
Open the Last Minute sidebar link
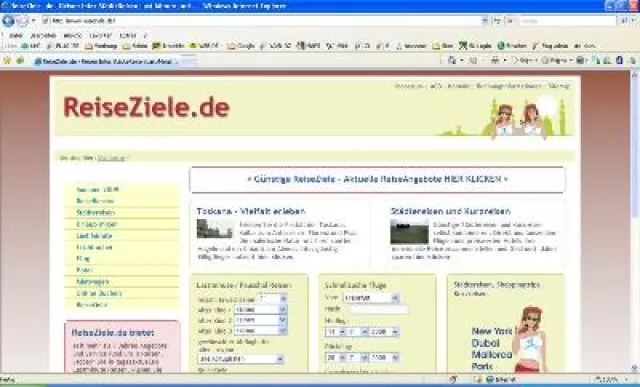94,236
